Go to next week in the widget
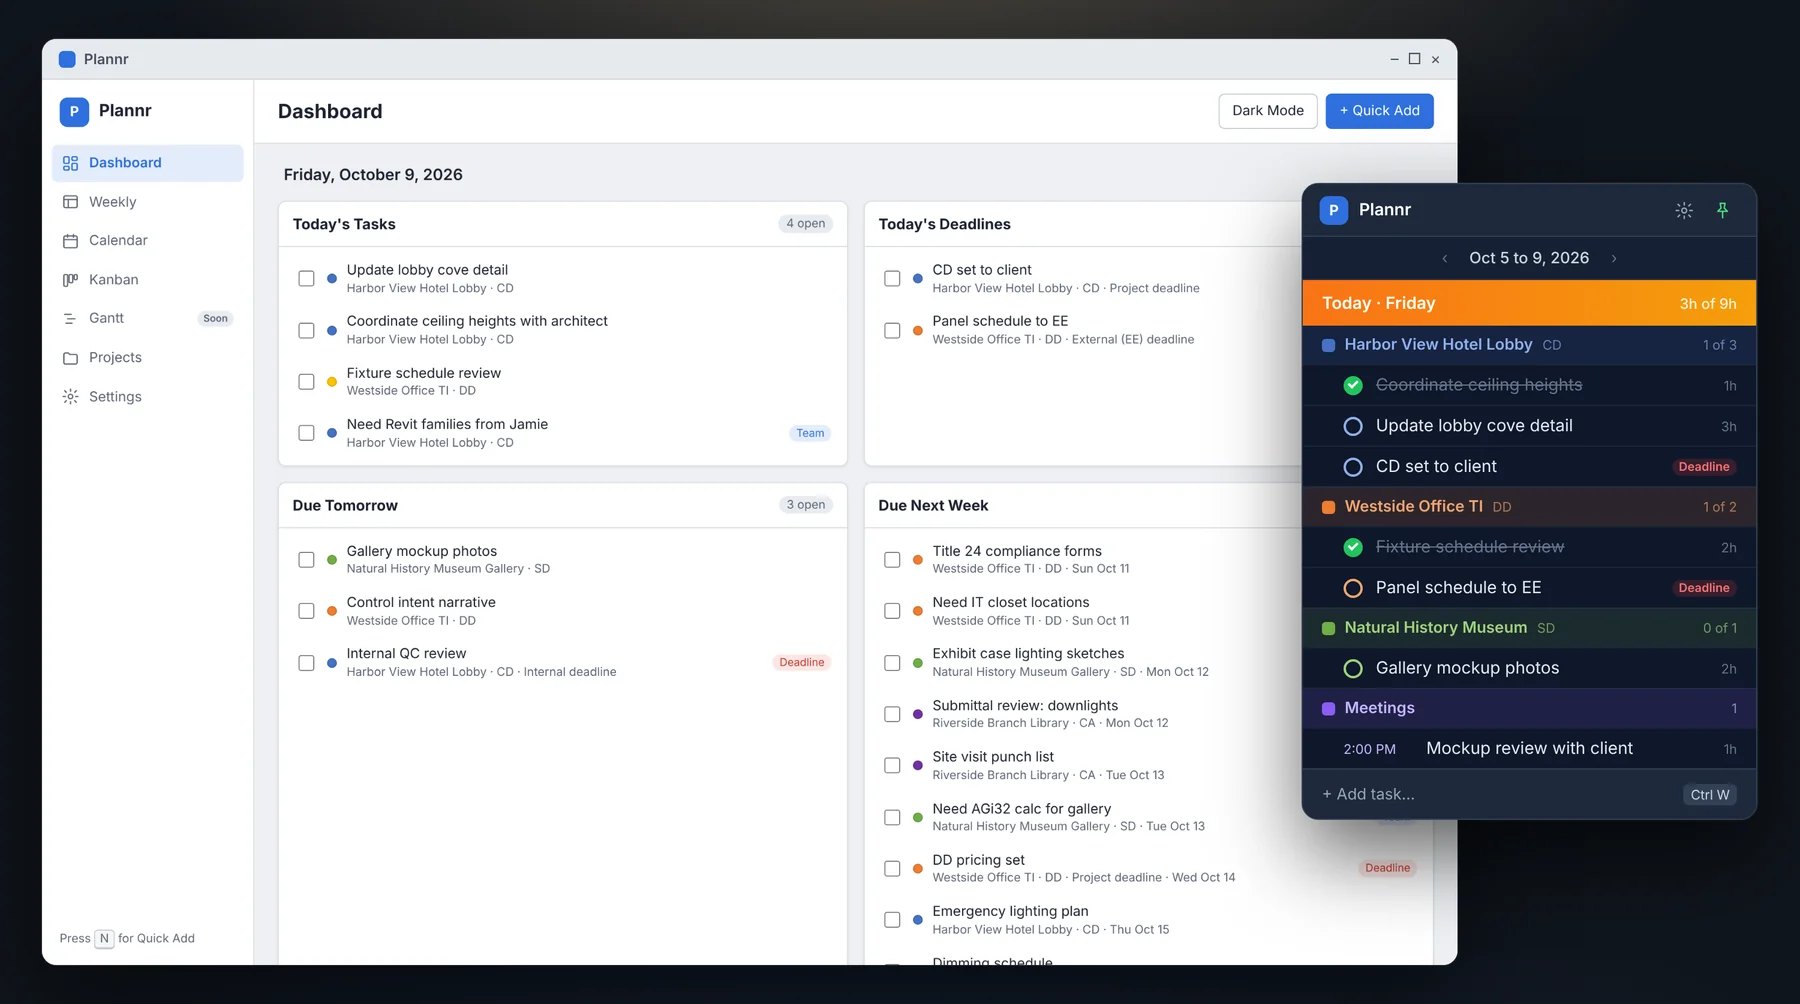The image size is (1800, 1004). pyautogui.click(x=1614, y=258)
